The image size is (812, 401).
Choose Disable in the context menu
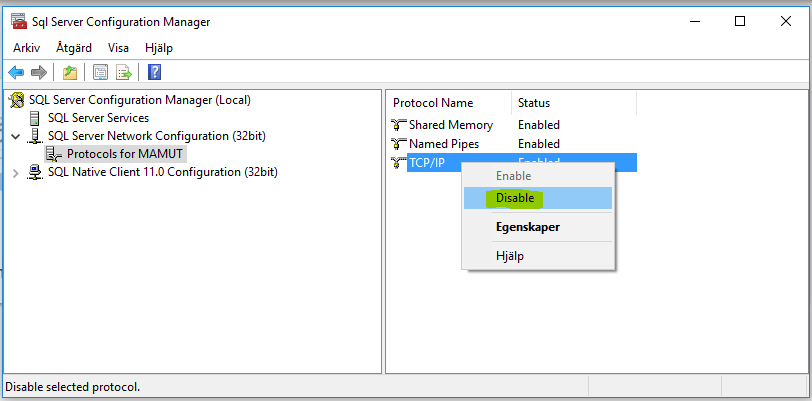(x=515, y=198)
